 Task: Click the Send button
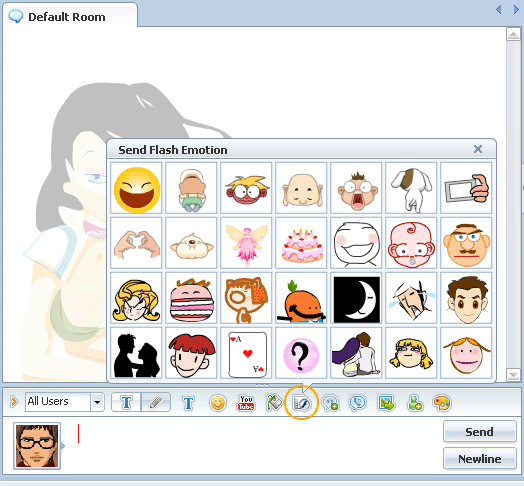tap(480, 432)
